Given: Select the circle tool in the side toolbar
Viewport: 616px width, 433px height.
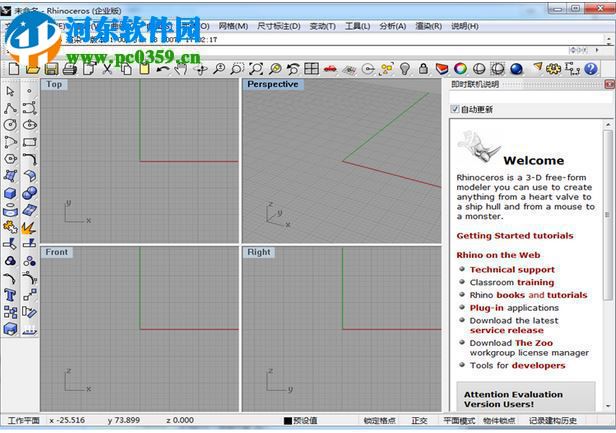Looking at the screenshot, I should point(10,125).
